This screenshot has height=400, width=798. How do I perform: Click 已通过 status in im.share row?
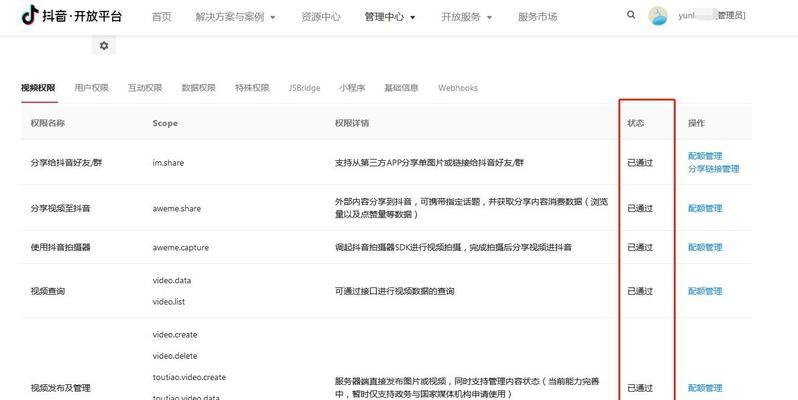[x=640, y=163]
